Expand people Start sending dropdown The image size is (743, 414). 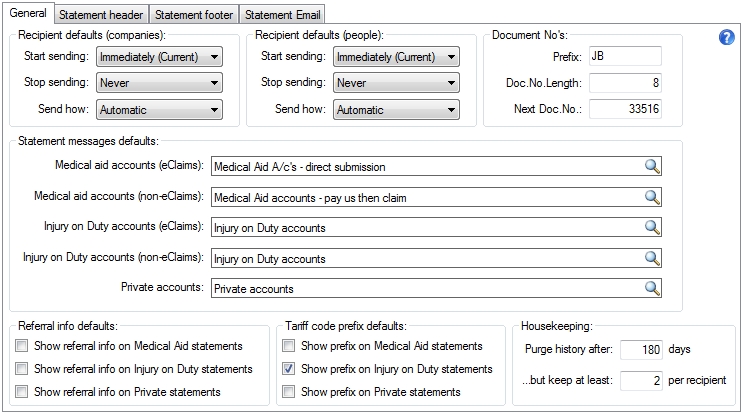[x=396, y=57]
